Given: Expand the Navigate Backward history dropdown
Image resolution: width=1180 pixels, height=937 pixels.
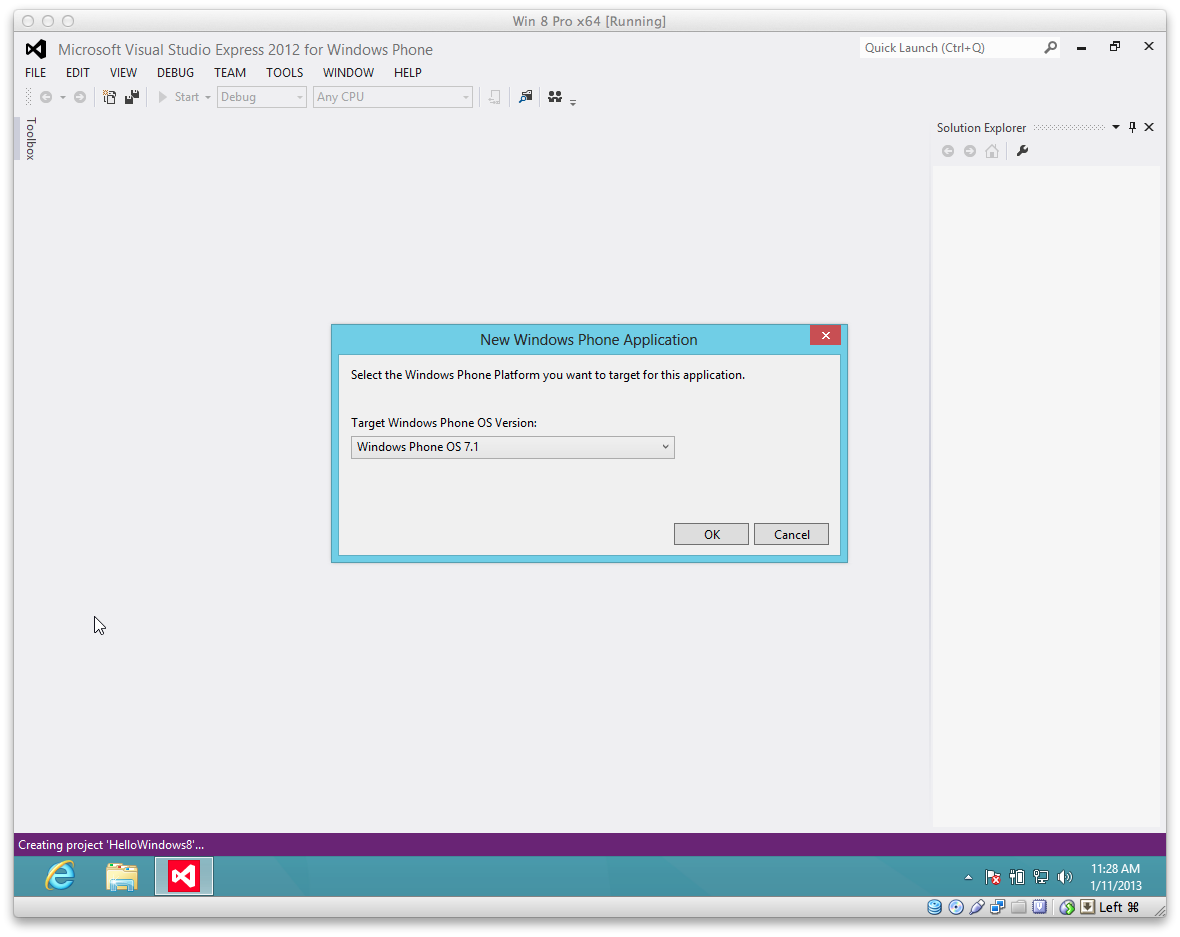Looking at the screenshot, I should (62, 97).
